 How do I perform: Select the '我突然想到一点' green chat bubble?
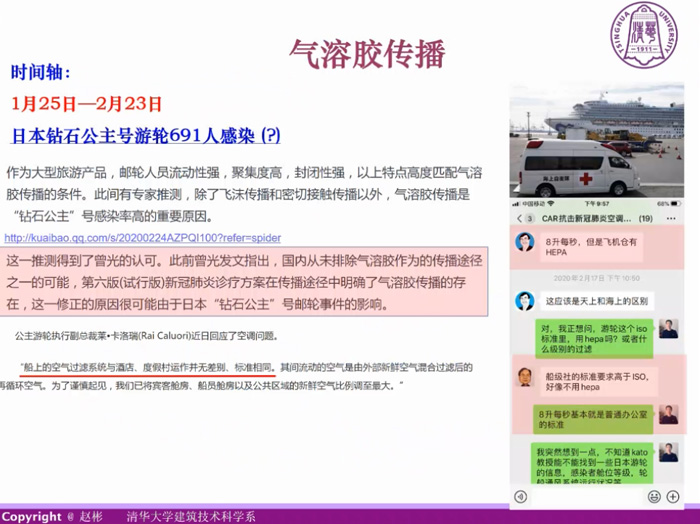pyautogui.click(x=592, y=463)
